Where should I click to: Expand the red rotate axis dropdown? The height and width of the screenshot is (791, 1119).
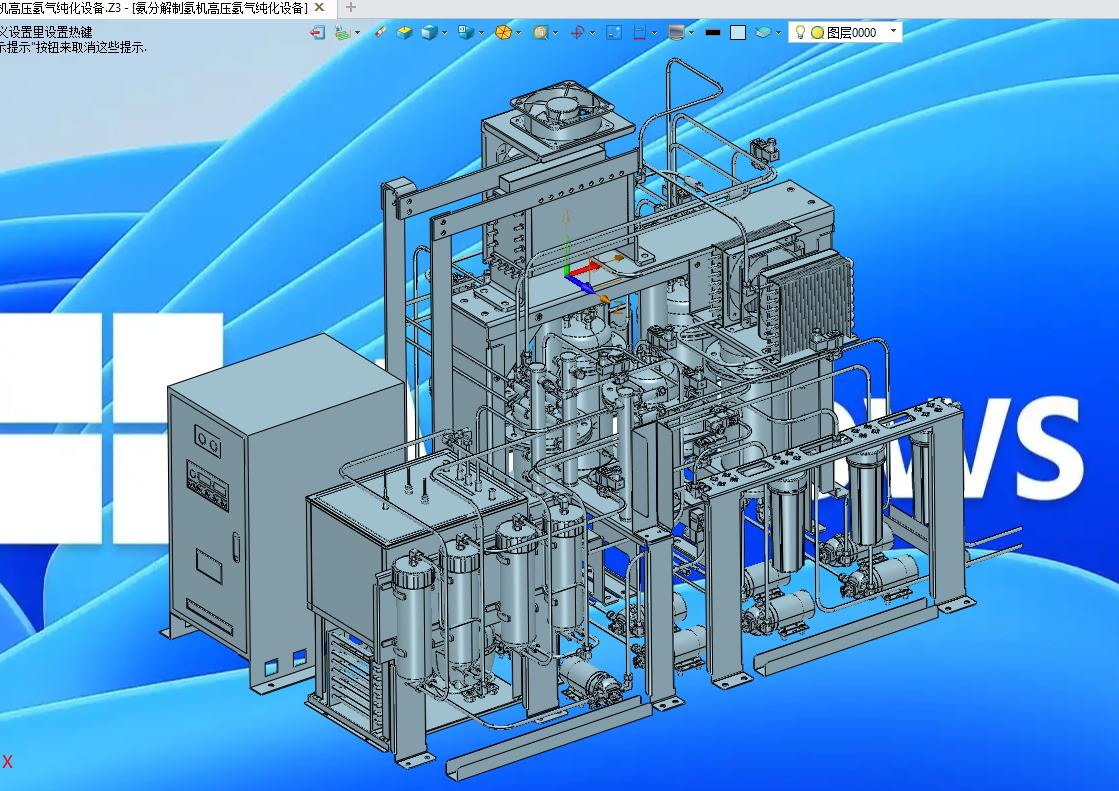click(592, 32)
